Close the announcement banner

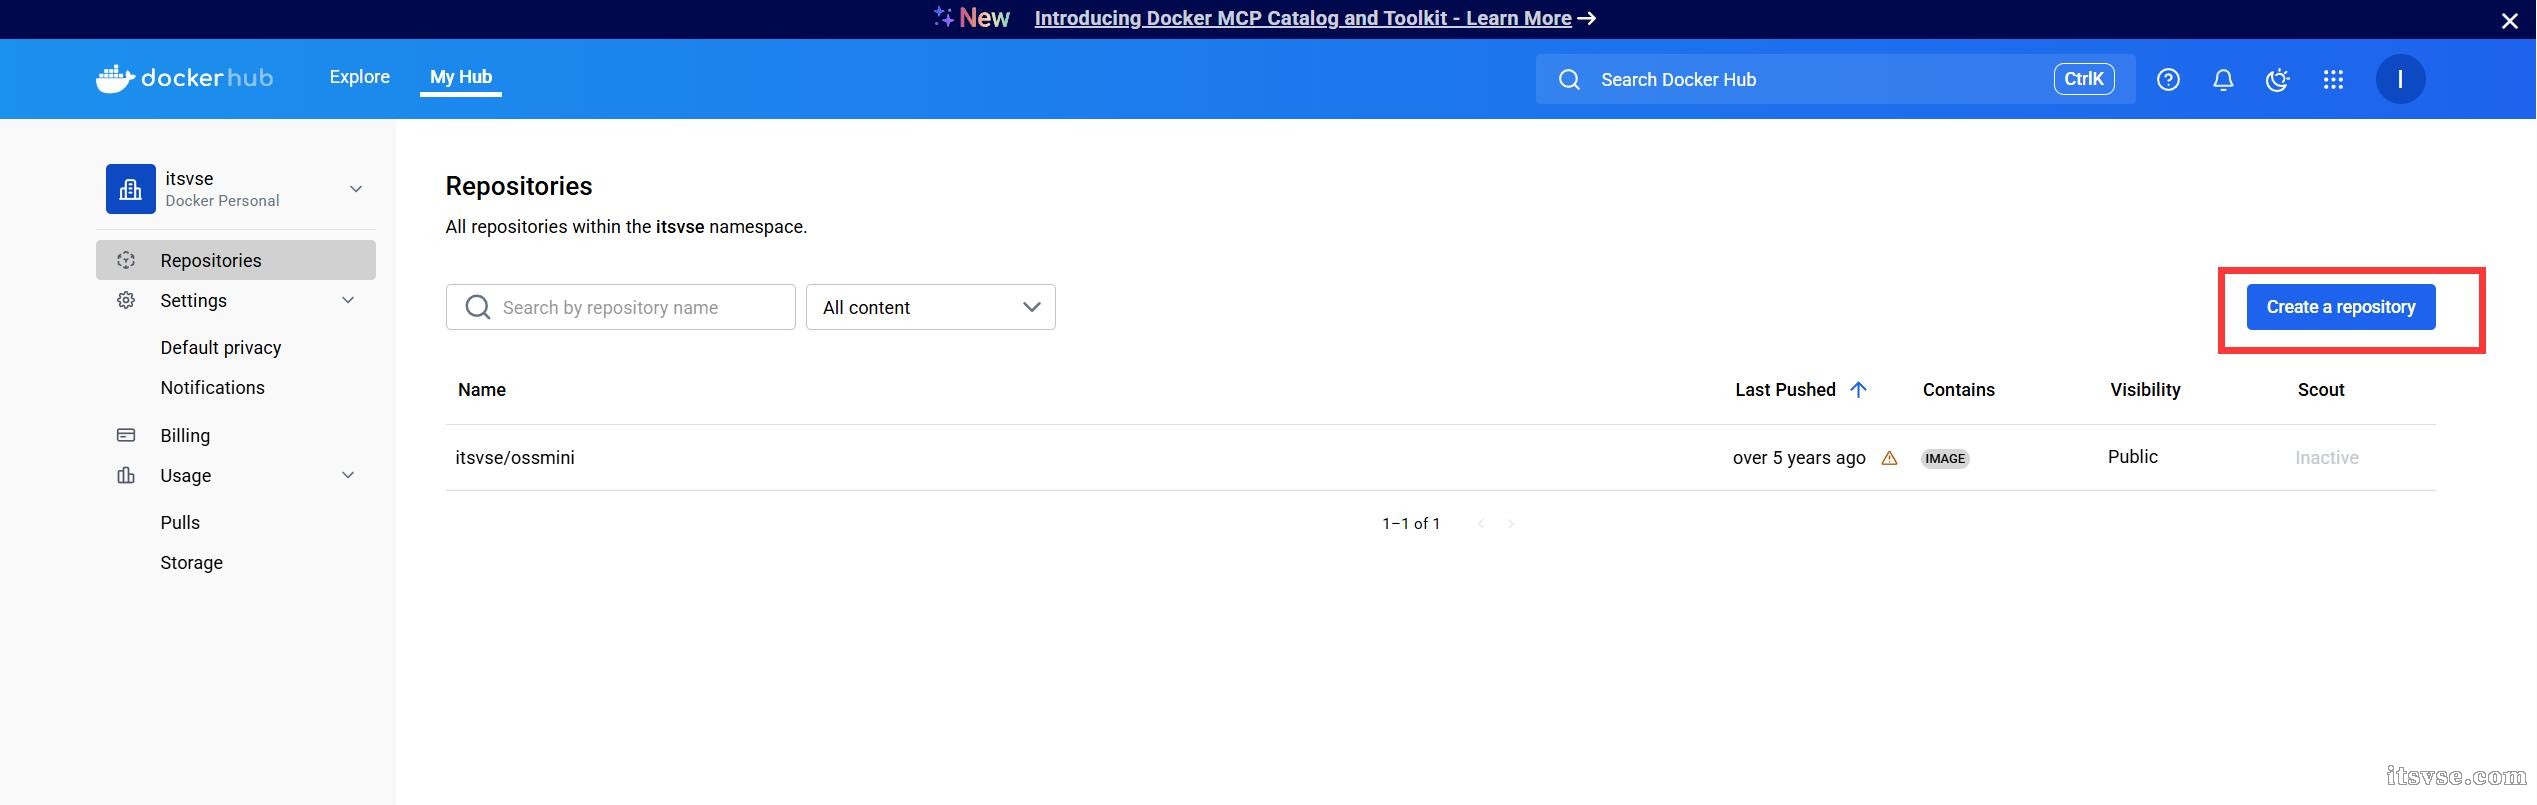pyautogui.click(x=2509, y=20)
